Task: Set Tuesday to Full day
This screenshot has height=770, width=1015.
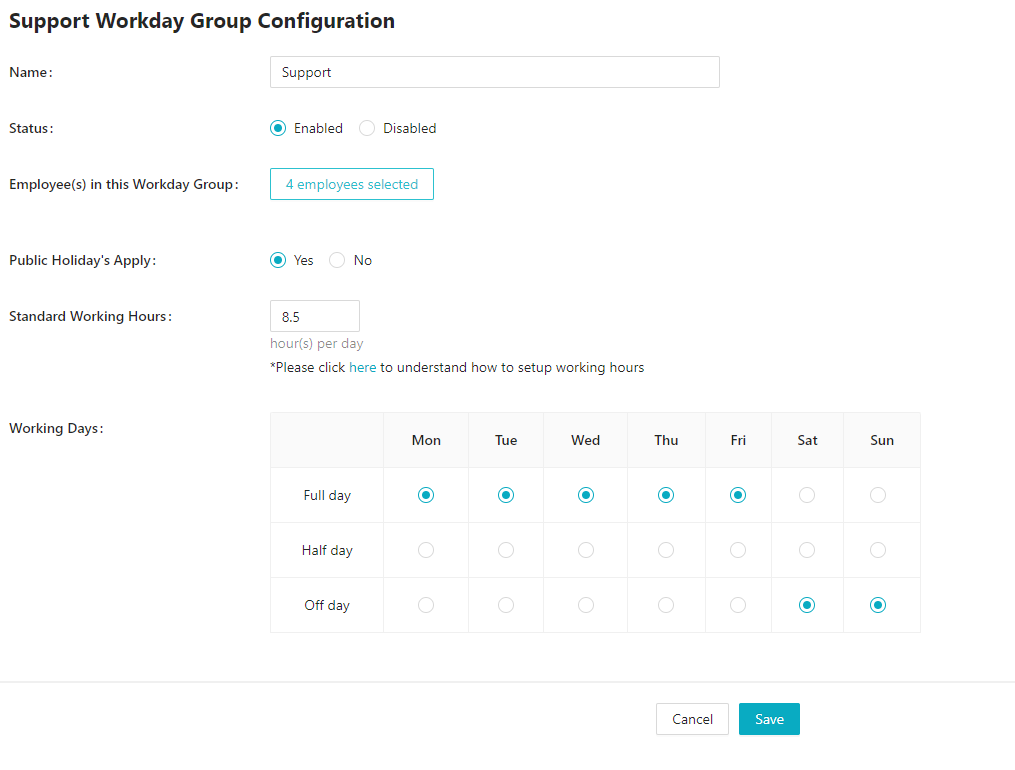Action: (x=506, y=495)
